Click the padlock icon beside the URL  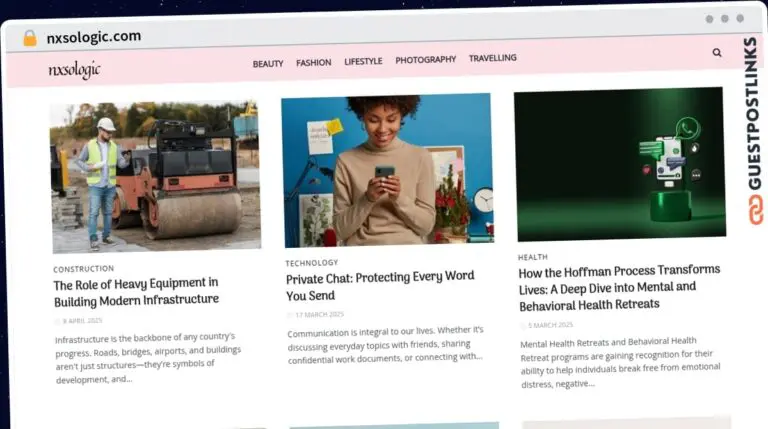pyautogui.click(x=30, y=38)
